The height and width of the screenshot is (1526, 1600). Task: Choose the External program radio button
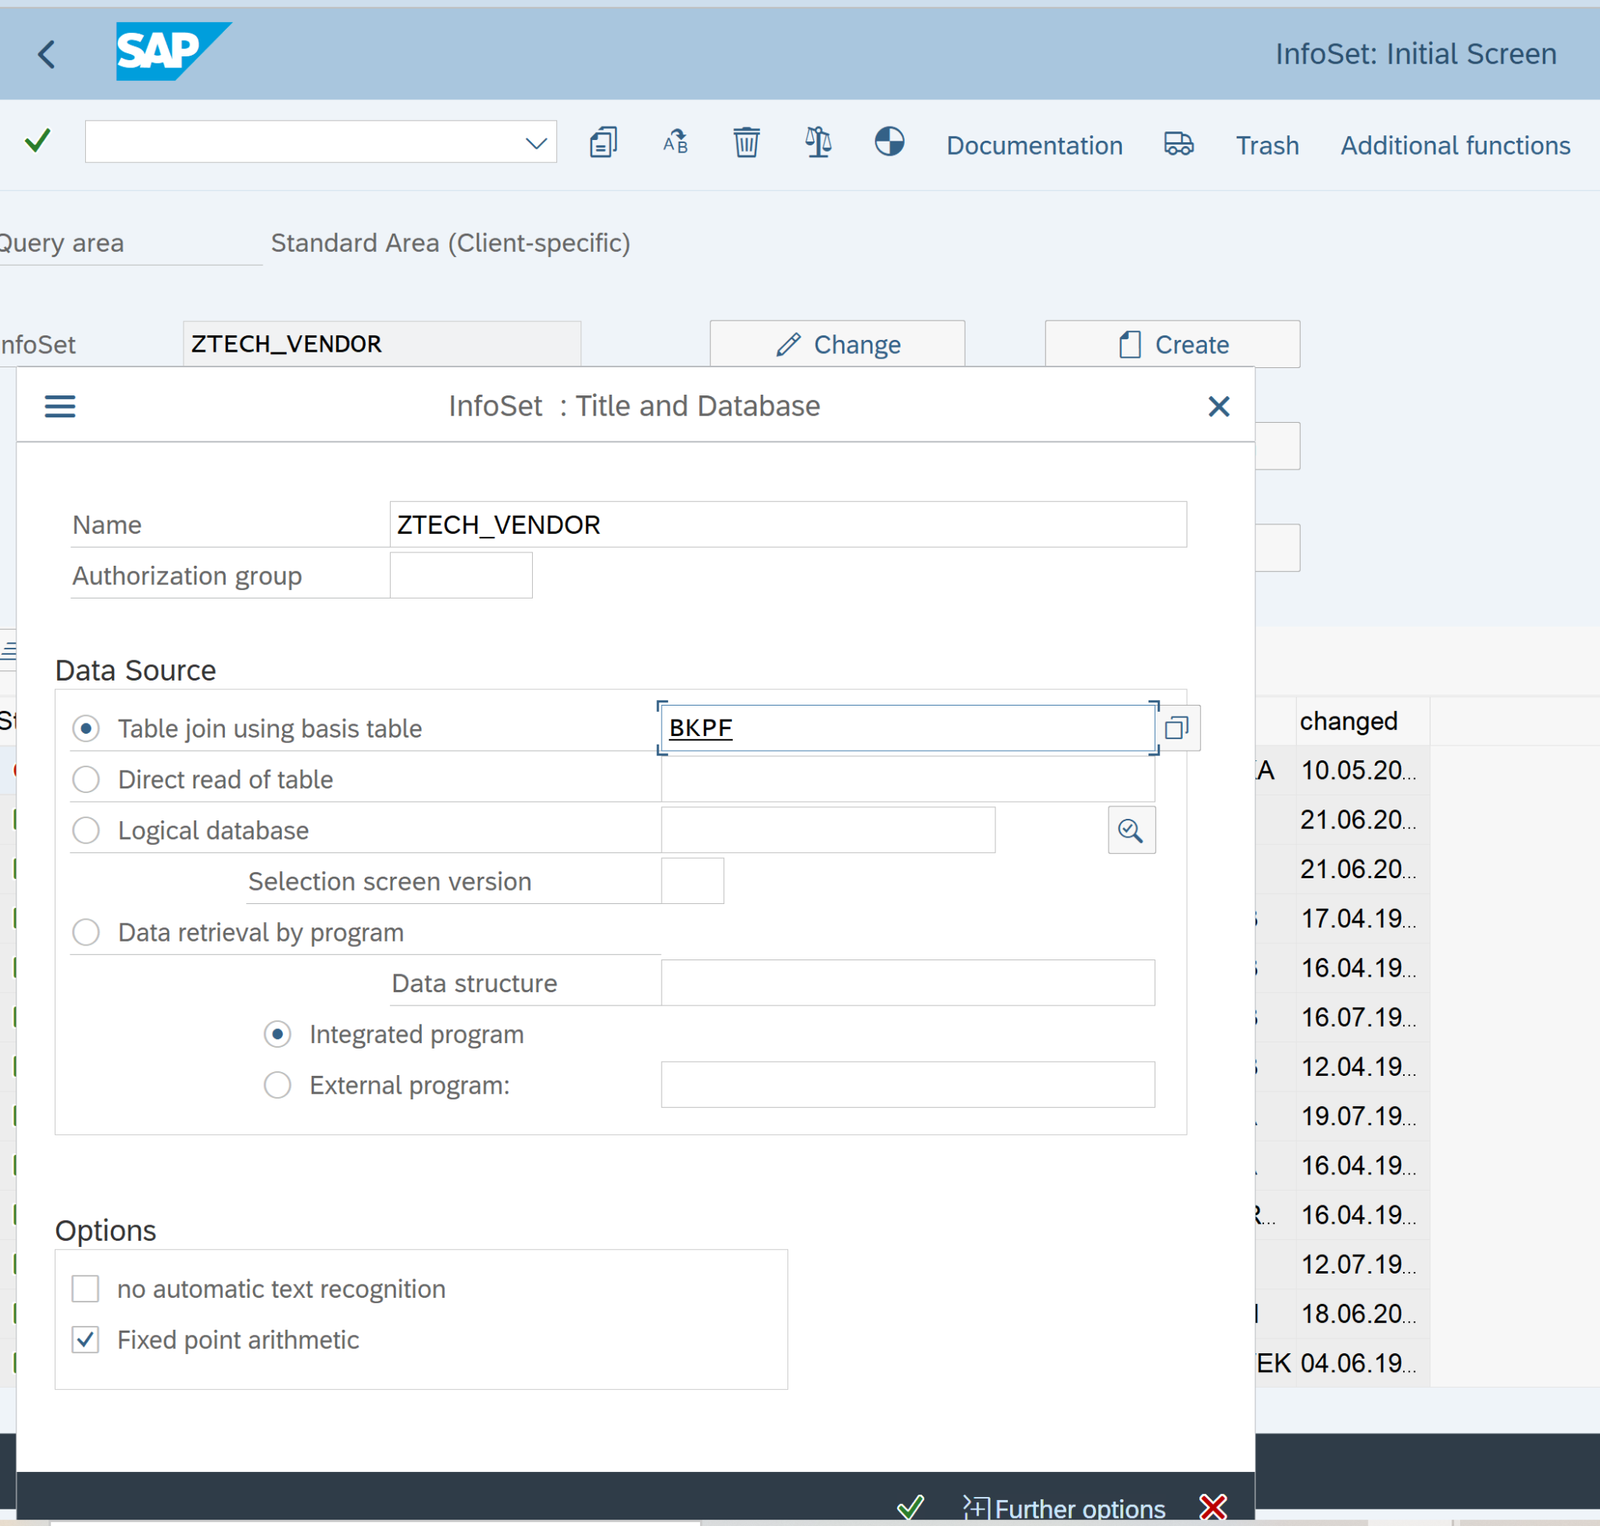277,1085
